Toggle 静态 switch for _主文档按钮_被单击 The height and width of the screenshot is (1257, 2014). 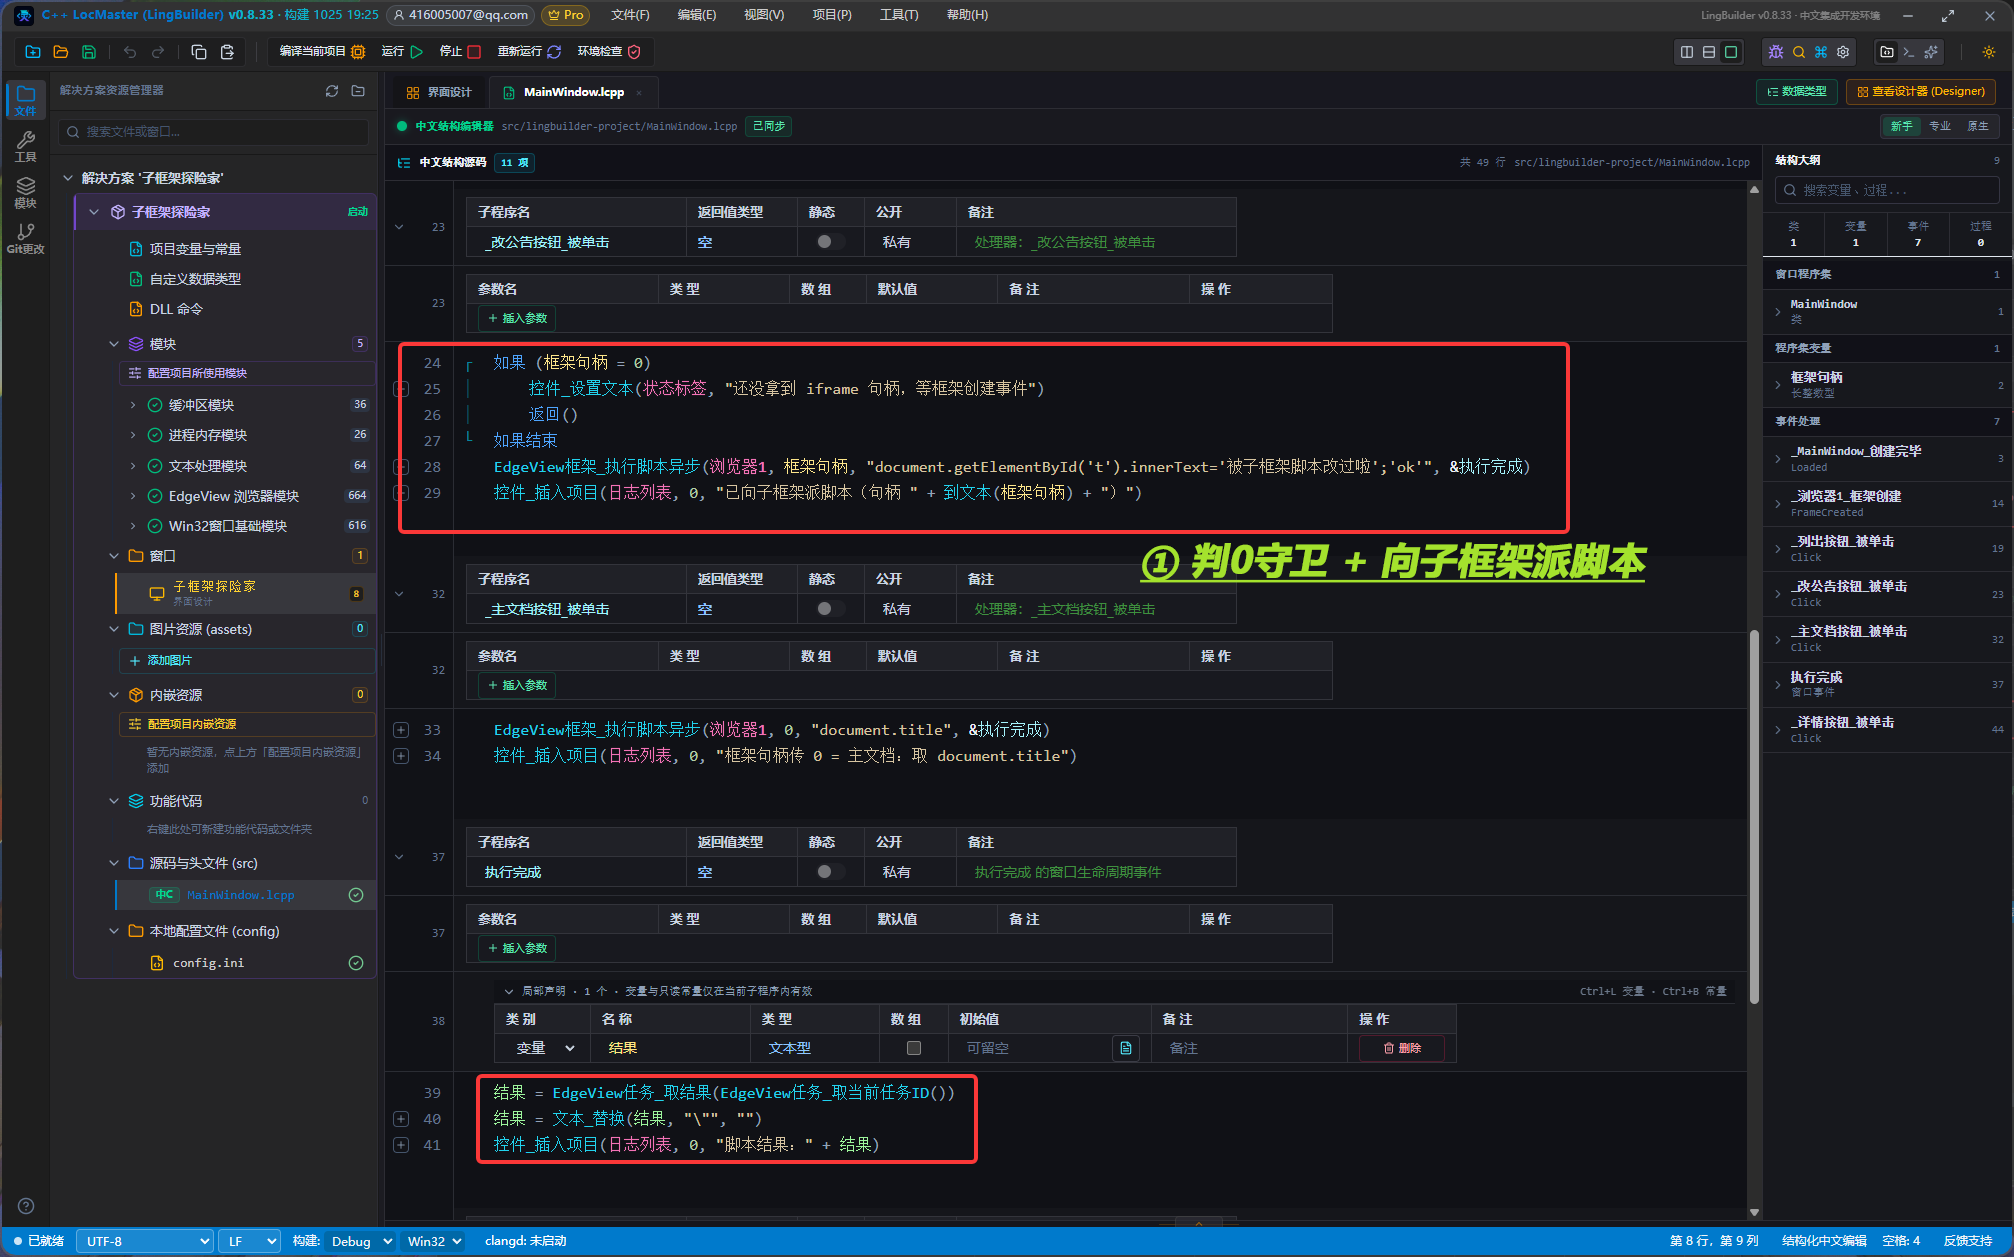click(x=829, y=609)
